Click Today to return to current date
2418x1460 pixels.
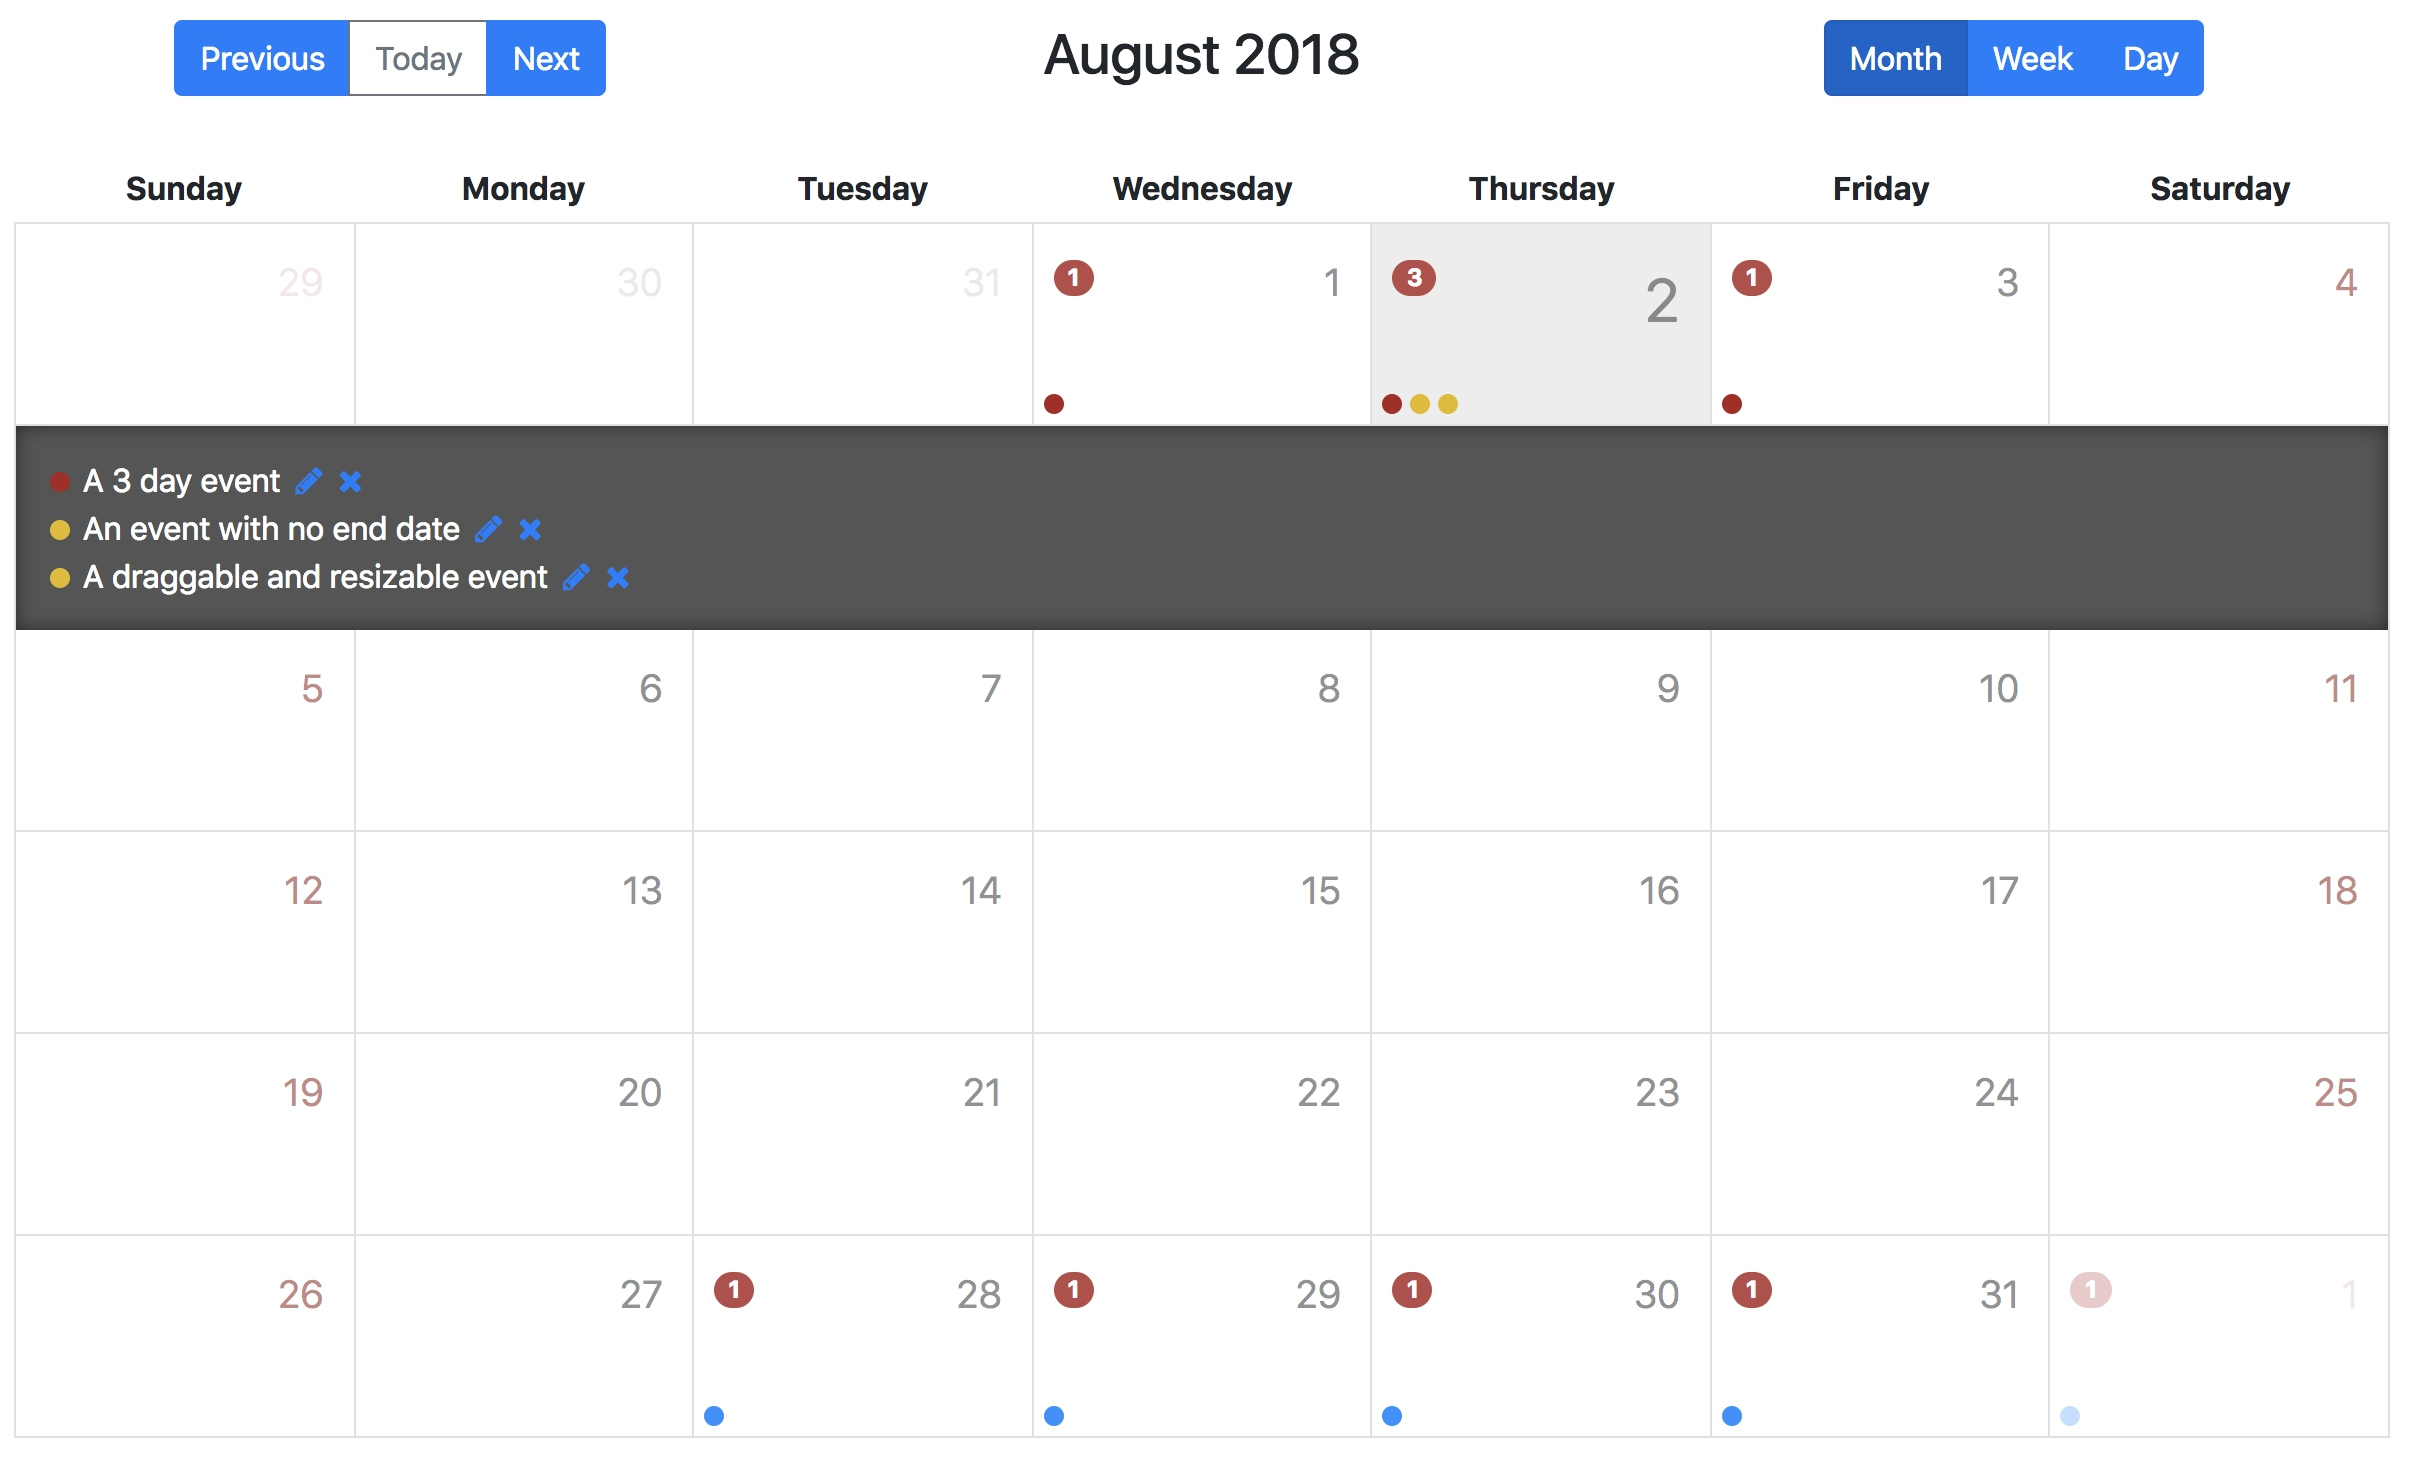pos(420,57)
